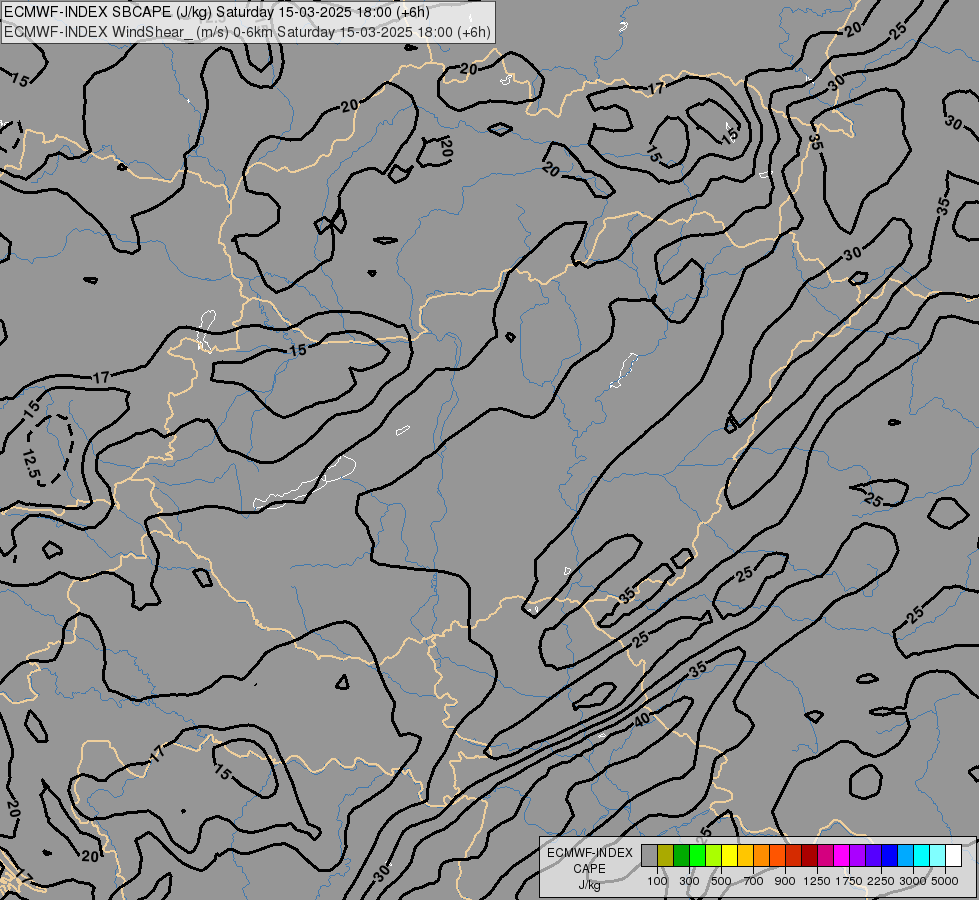Select the light cyan legend swatch

[x=938, y=855]
